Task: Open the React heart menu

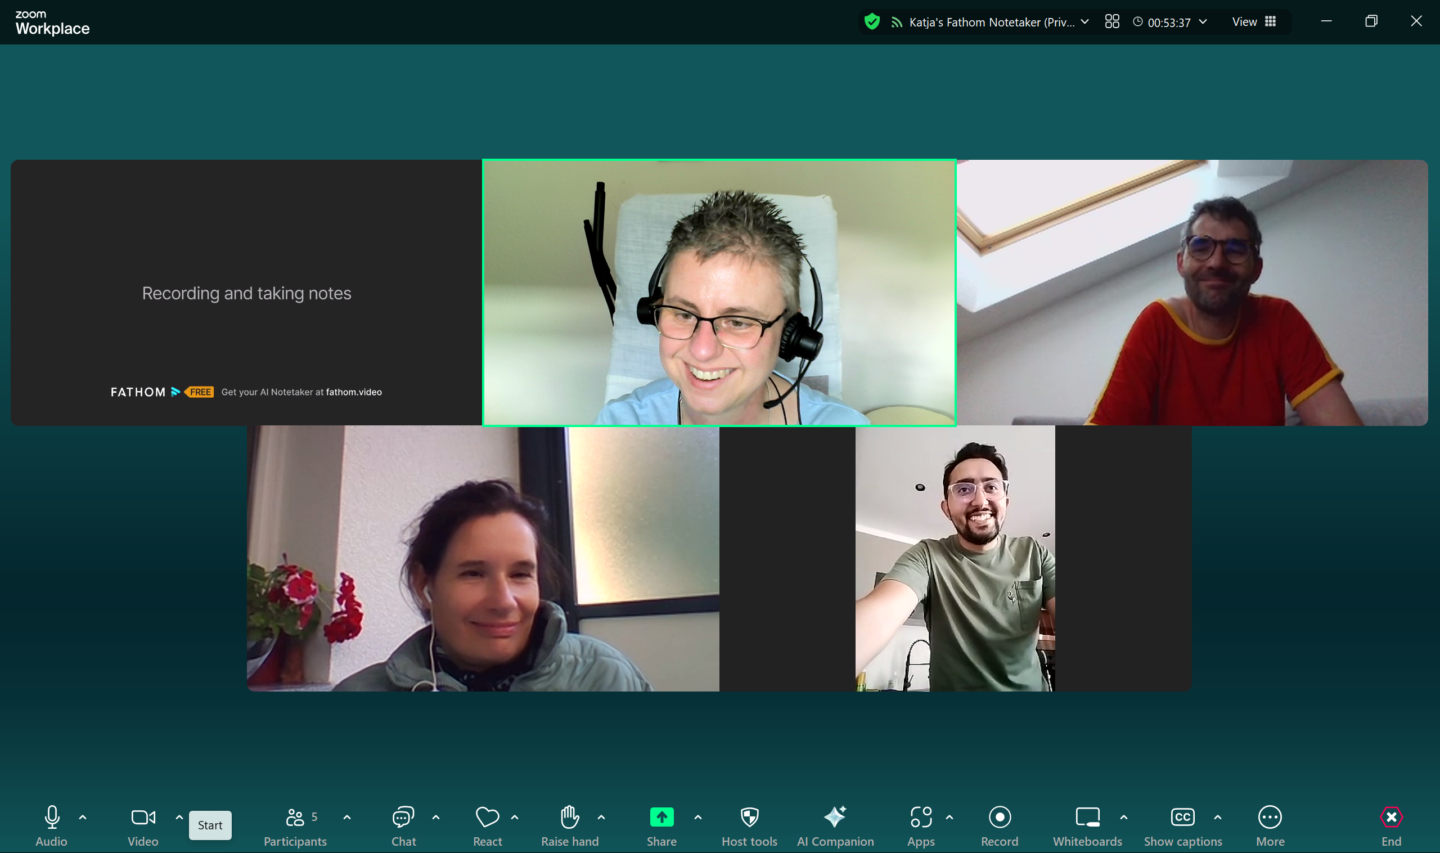Action: click(x=487, y=817)
